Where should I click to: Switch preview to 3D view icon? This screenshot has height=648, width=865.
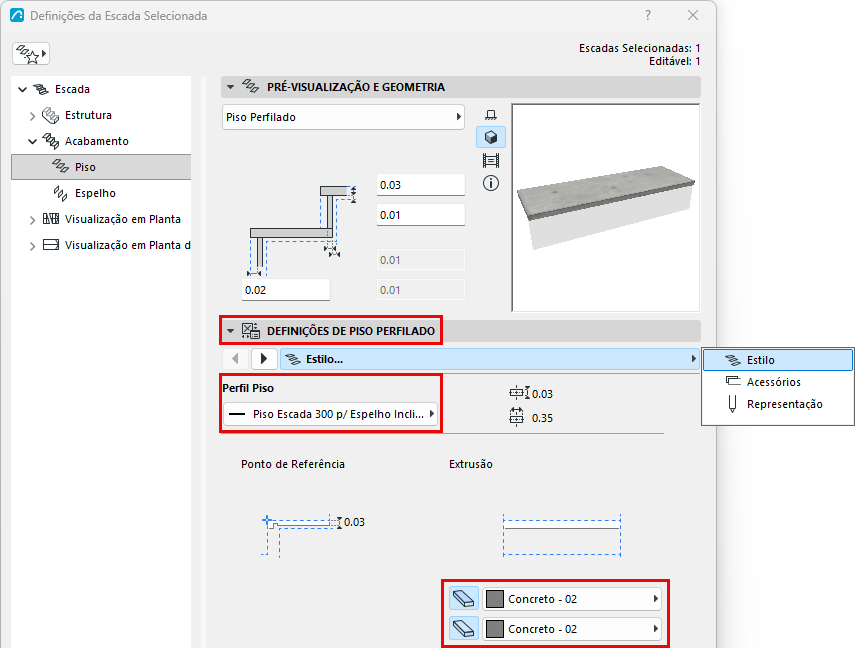point(490,137)
